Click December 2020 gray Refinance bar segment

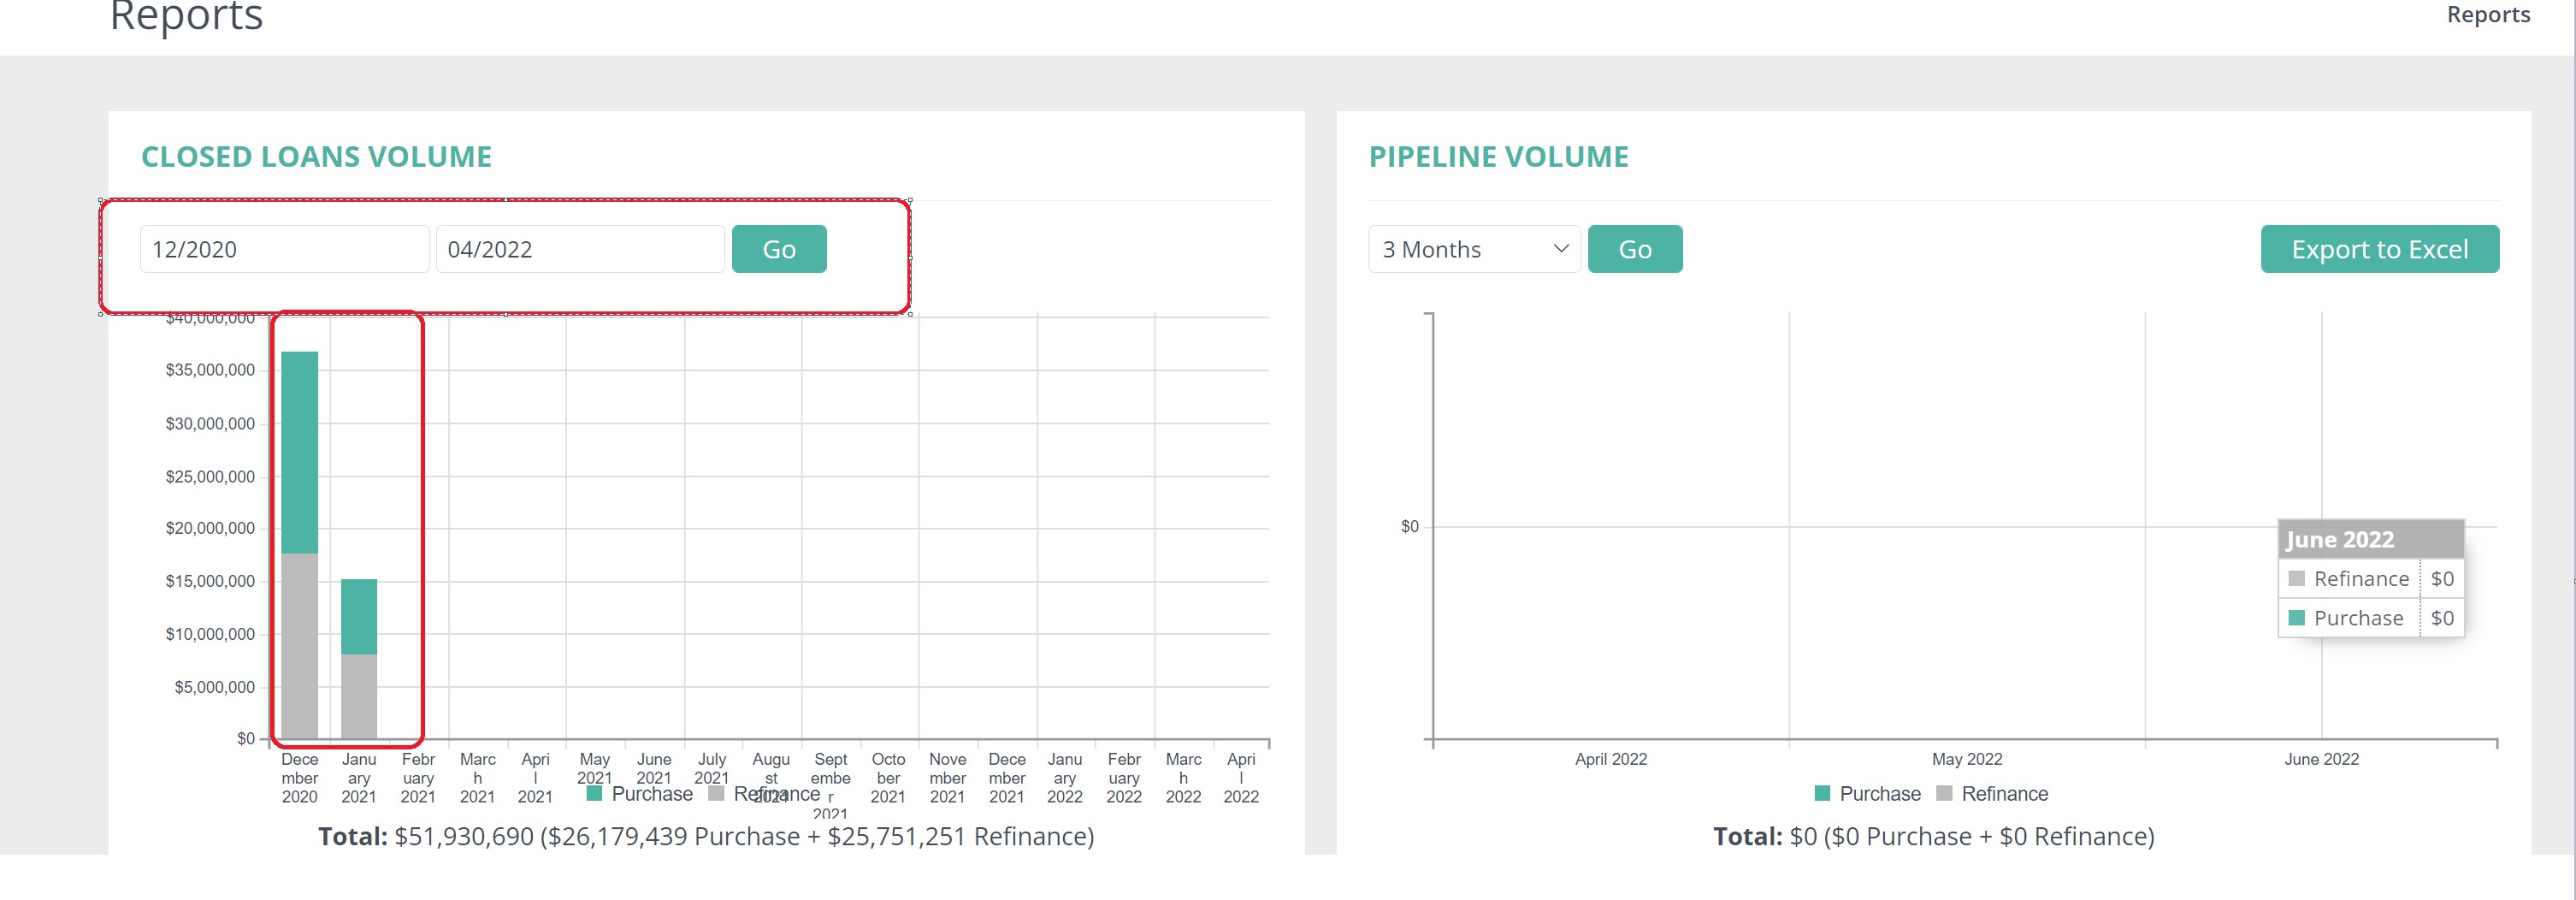[x=299, y=645]
